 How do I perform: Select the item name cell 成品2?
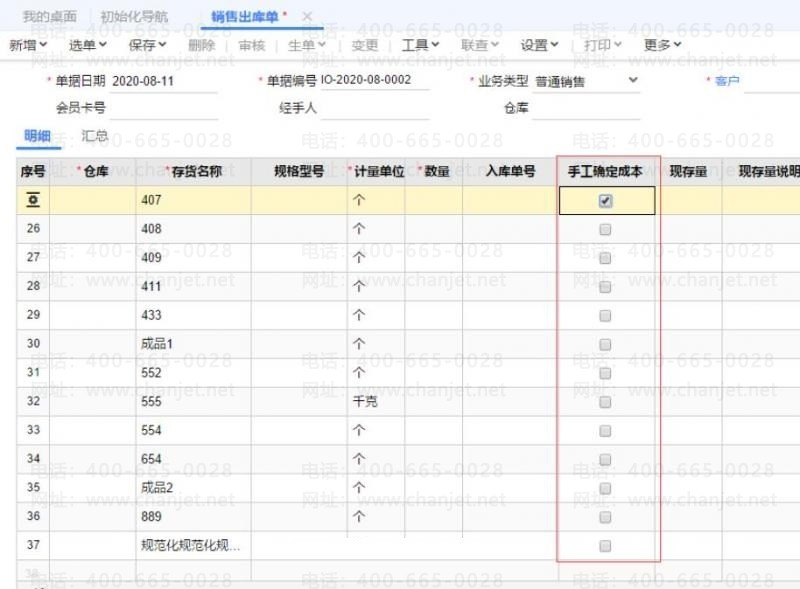194,488
